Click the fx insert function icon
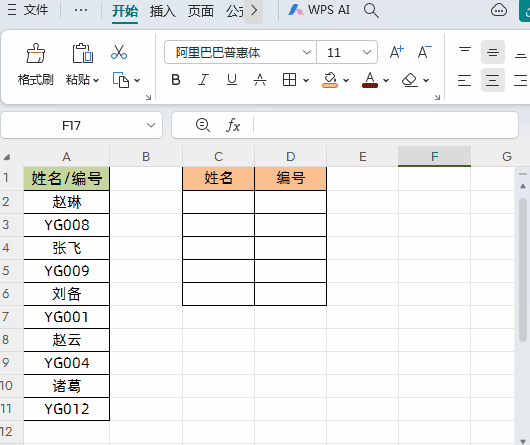The image size is (530, 445). 233,125
